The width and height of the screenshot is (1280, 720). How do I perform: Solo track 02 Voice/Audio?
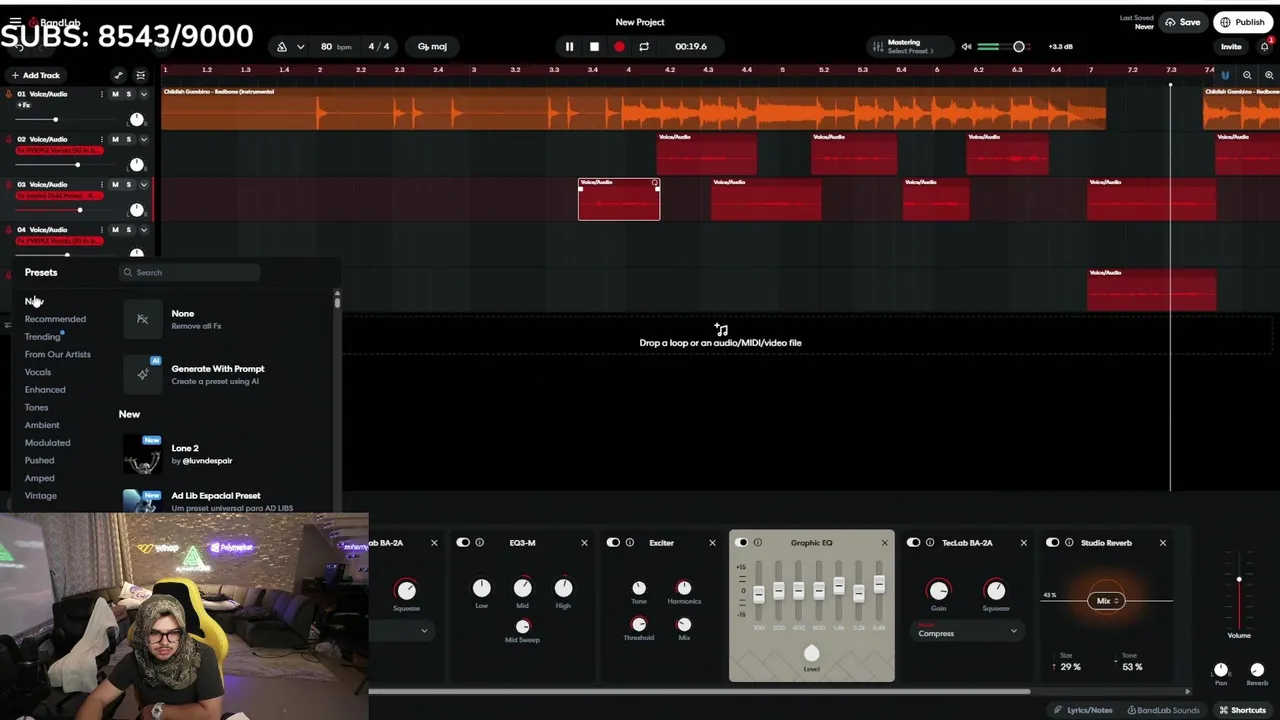click(128, 139)
